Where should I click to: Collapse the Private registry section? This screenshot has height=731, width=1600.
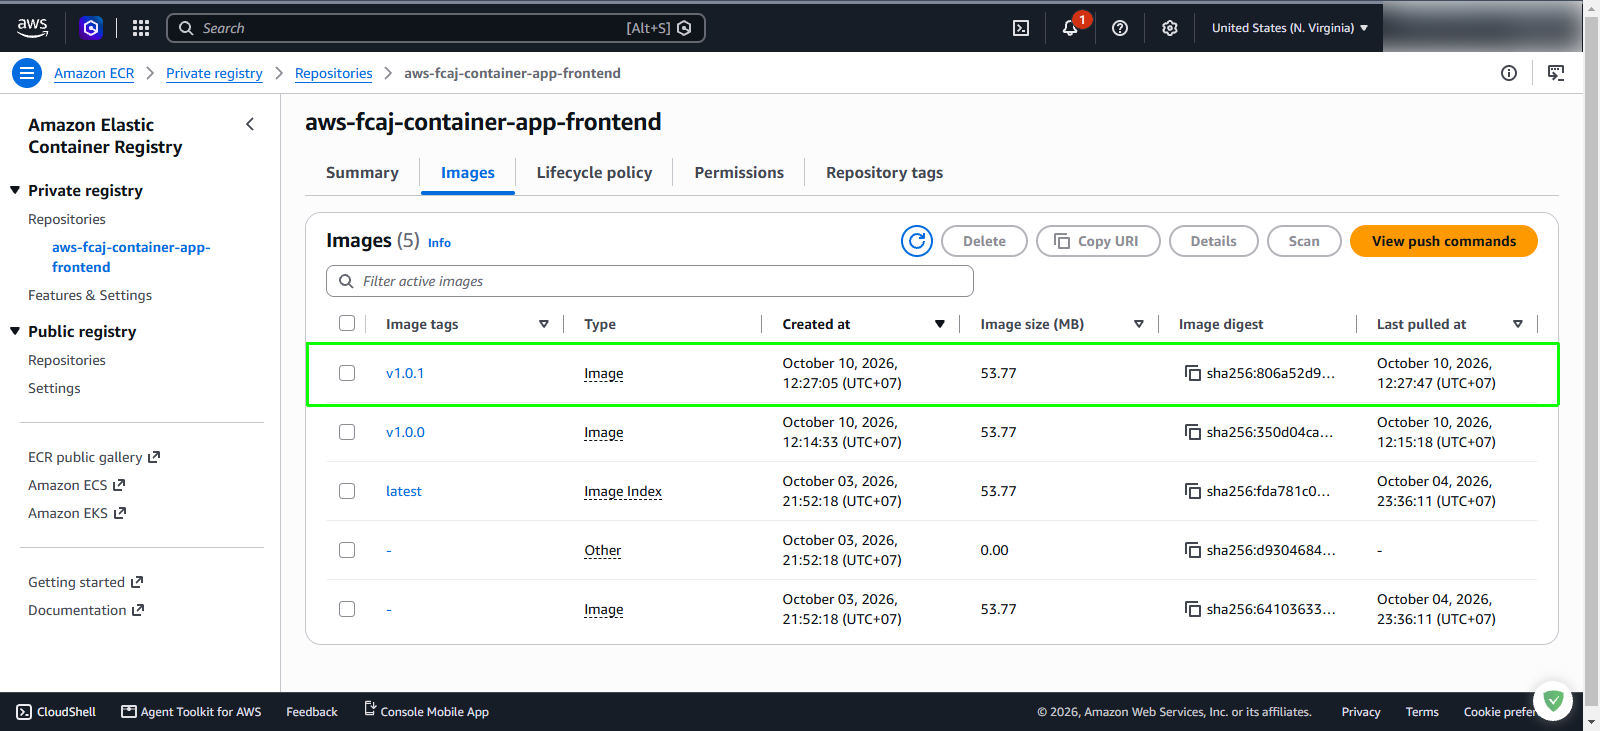[15, 190]
